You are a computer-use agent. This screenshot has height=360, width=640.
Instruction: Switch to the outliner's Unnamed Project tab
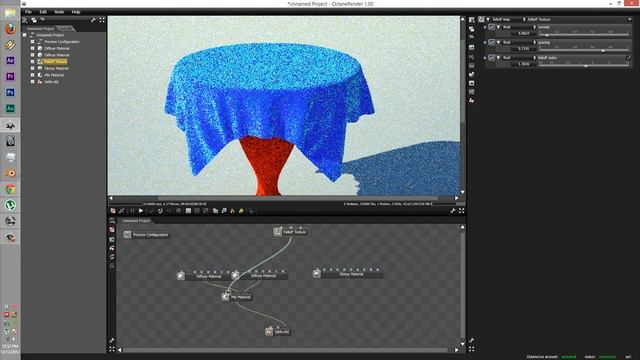(x=40, y=29)
